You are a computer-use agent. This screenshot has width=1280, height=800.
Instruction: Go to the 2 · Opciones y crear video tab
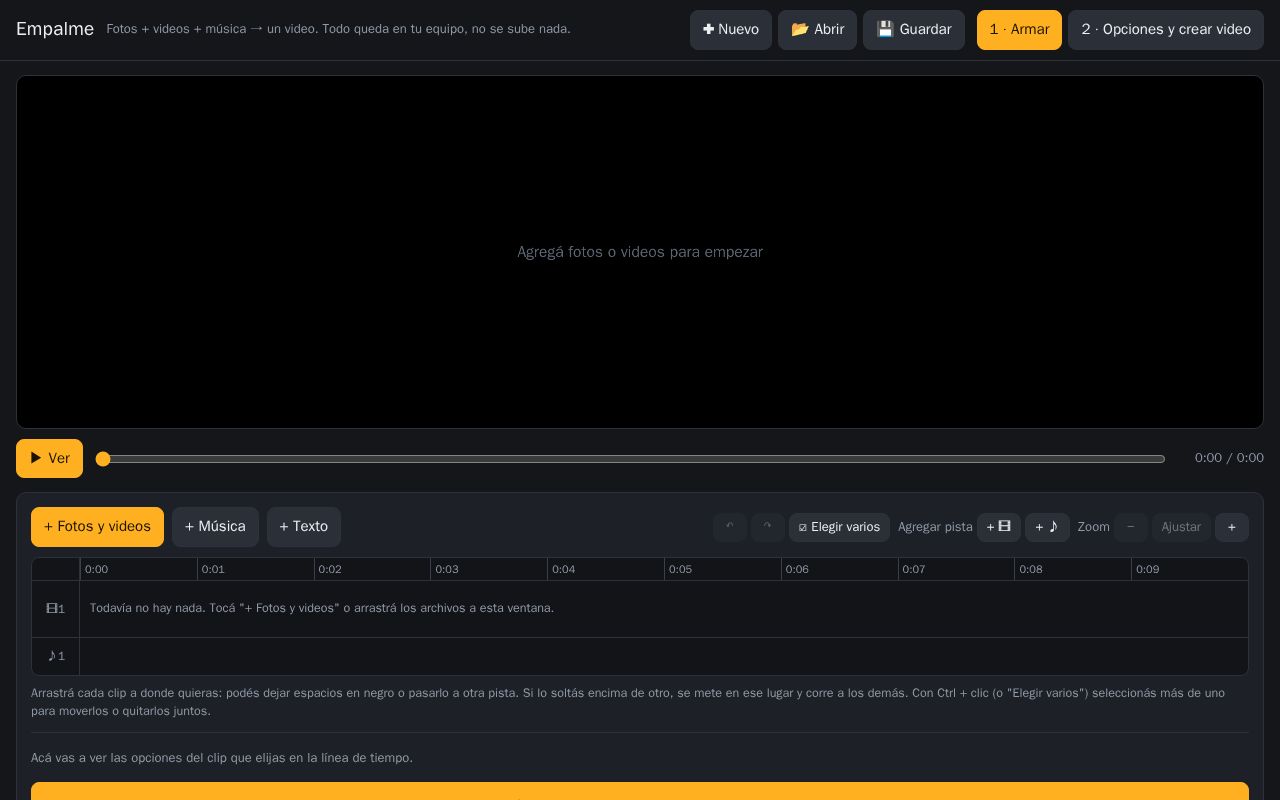(x=1166, y=30)
